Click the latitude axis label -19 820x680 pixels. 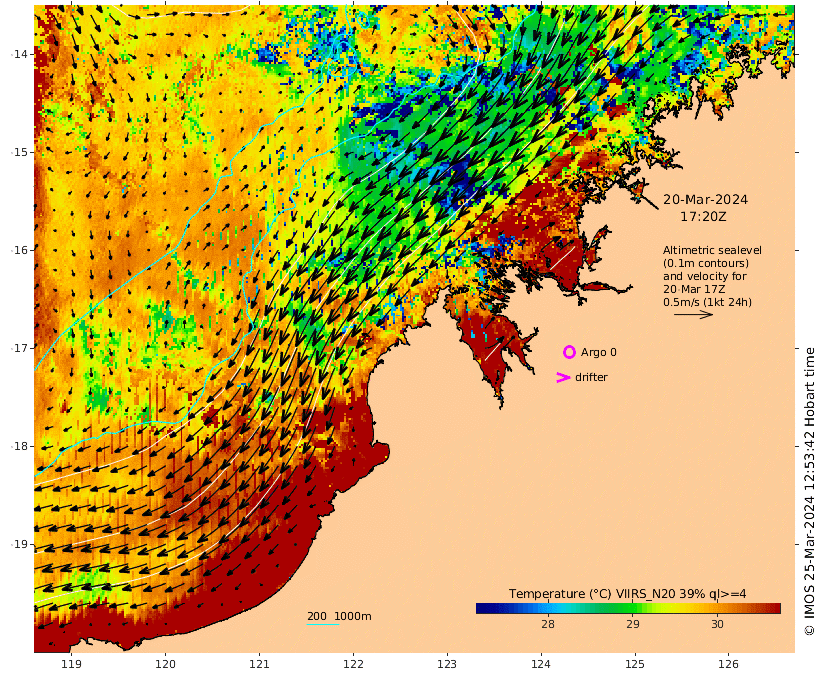[x=18, y=544]
